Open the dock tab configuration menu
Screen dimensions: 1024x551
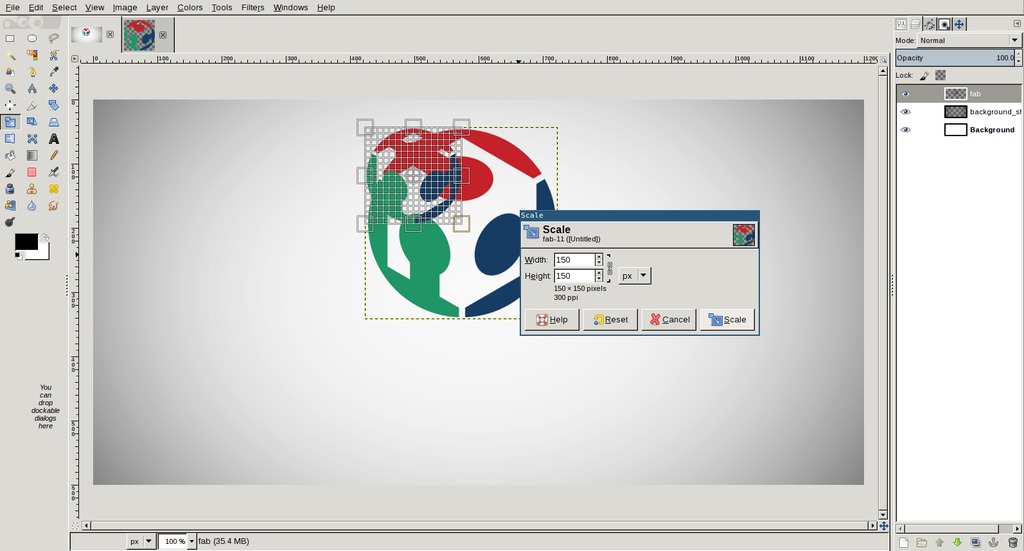[1017, 24]
